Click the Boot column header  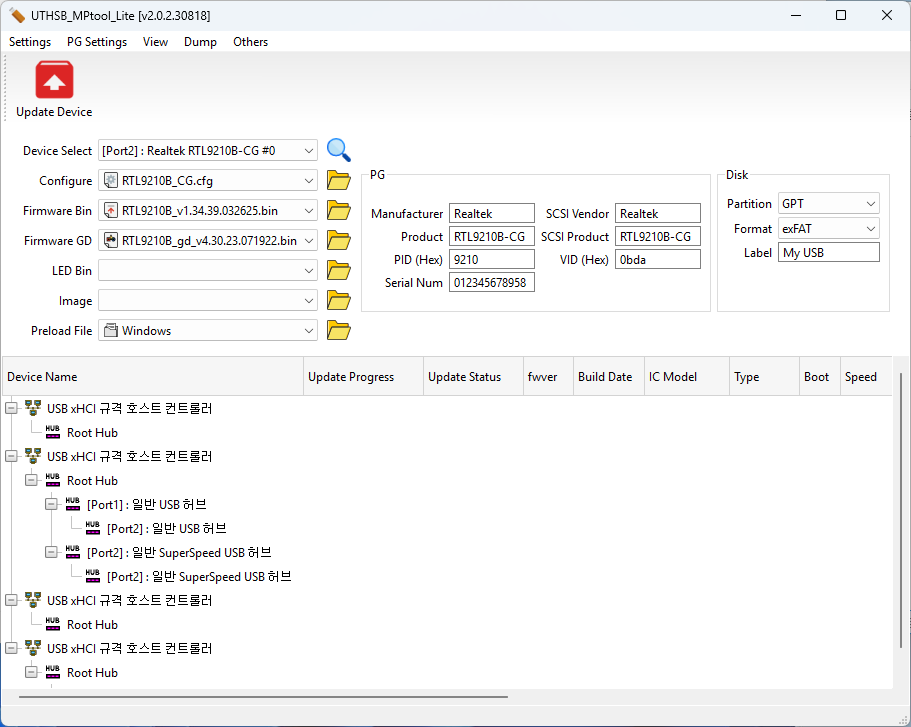pos(819,377)
